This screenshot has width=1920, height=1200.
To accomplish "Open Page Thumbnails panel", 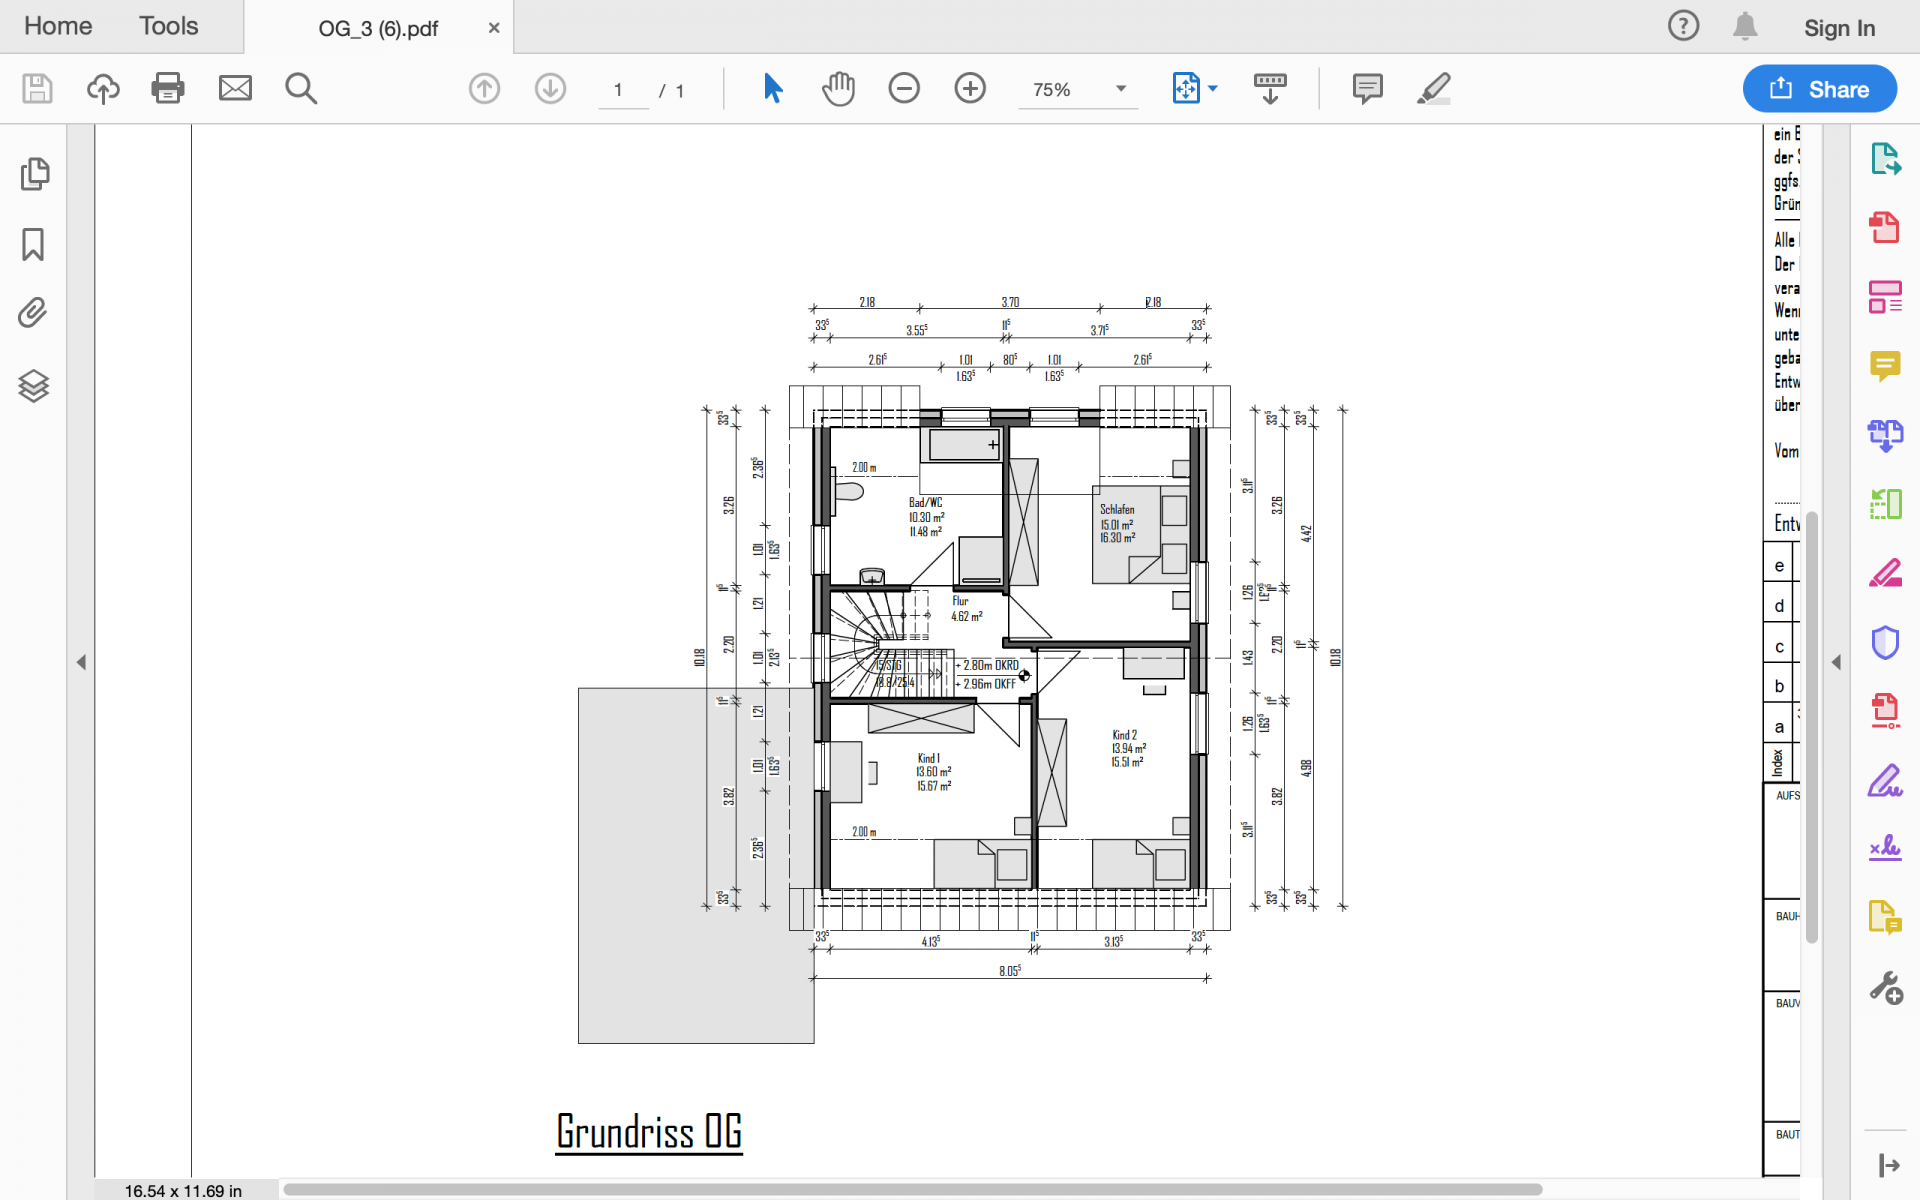I will pos(34,174).
